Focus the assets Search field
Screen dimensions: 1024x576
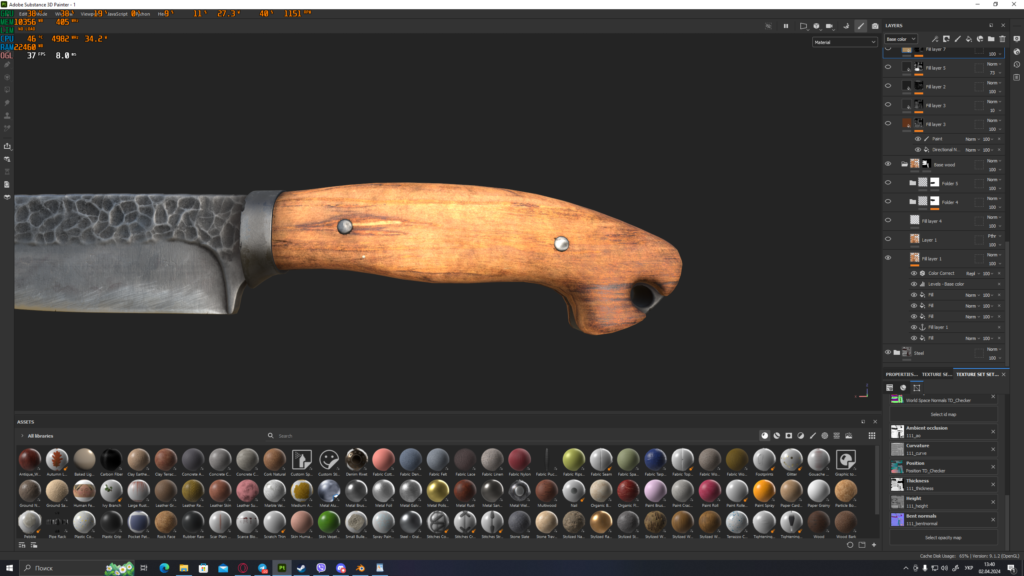509,436
